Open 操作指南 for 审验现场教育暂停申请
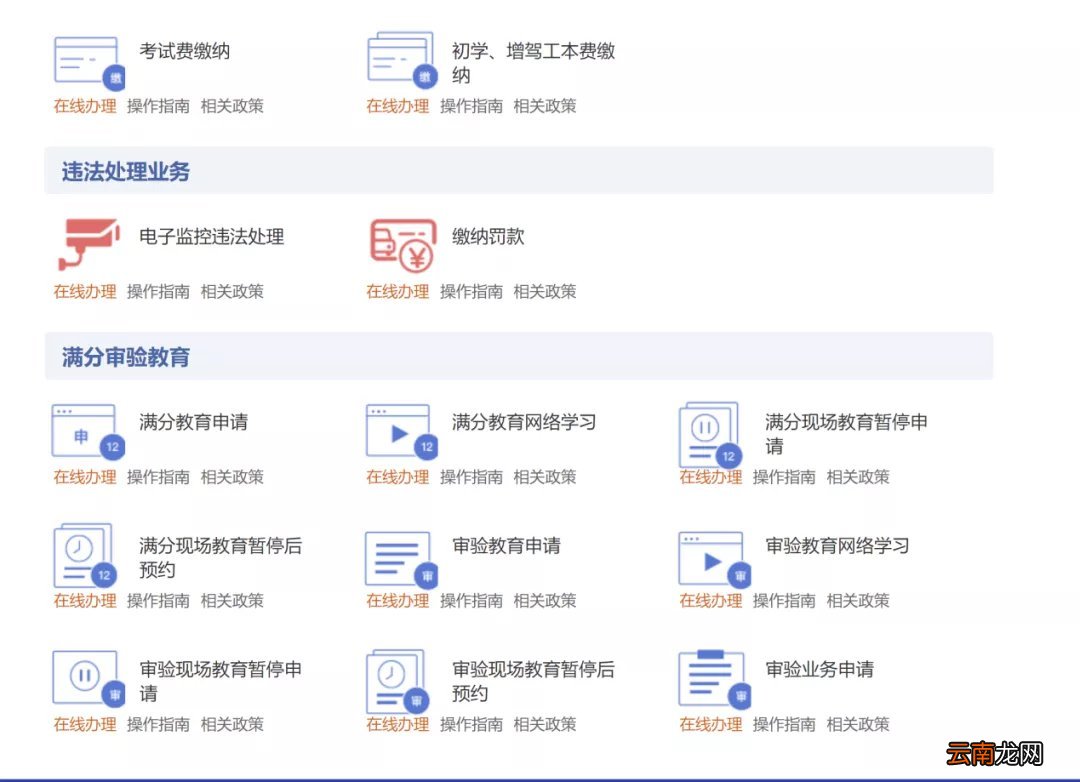This screenshot has height=782, width=1080. (158, 724)
